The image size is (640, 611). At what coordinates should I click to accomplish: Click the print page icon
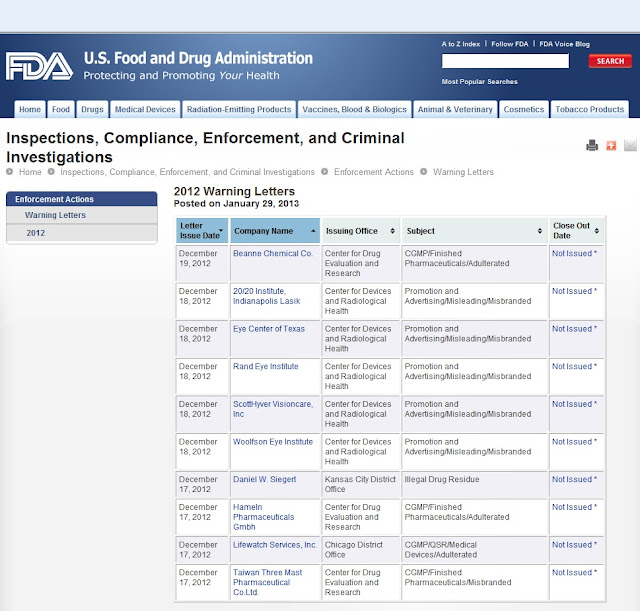[592, 145]
